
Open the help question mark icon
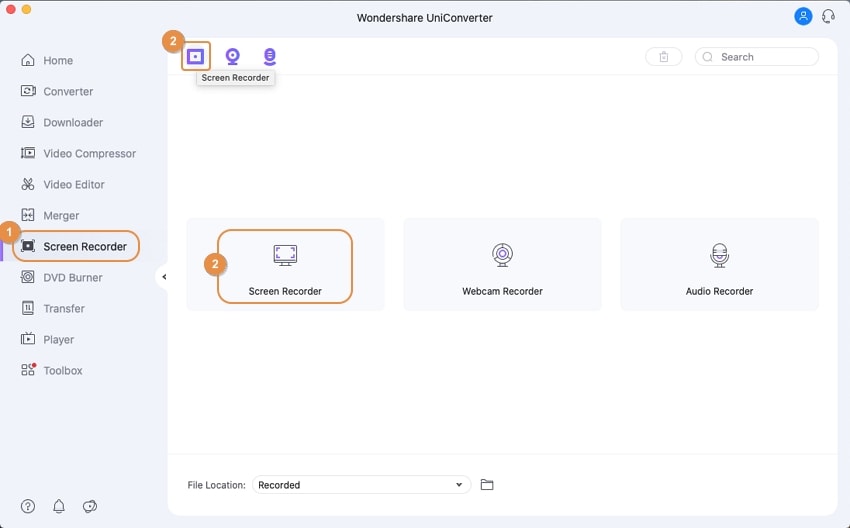click(x=28, y=506)
